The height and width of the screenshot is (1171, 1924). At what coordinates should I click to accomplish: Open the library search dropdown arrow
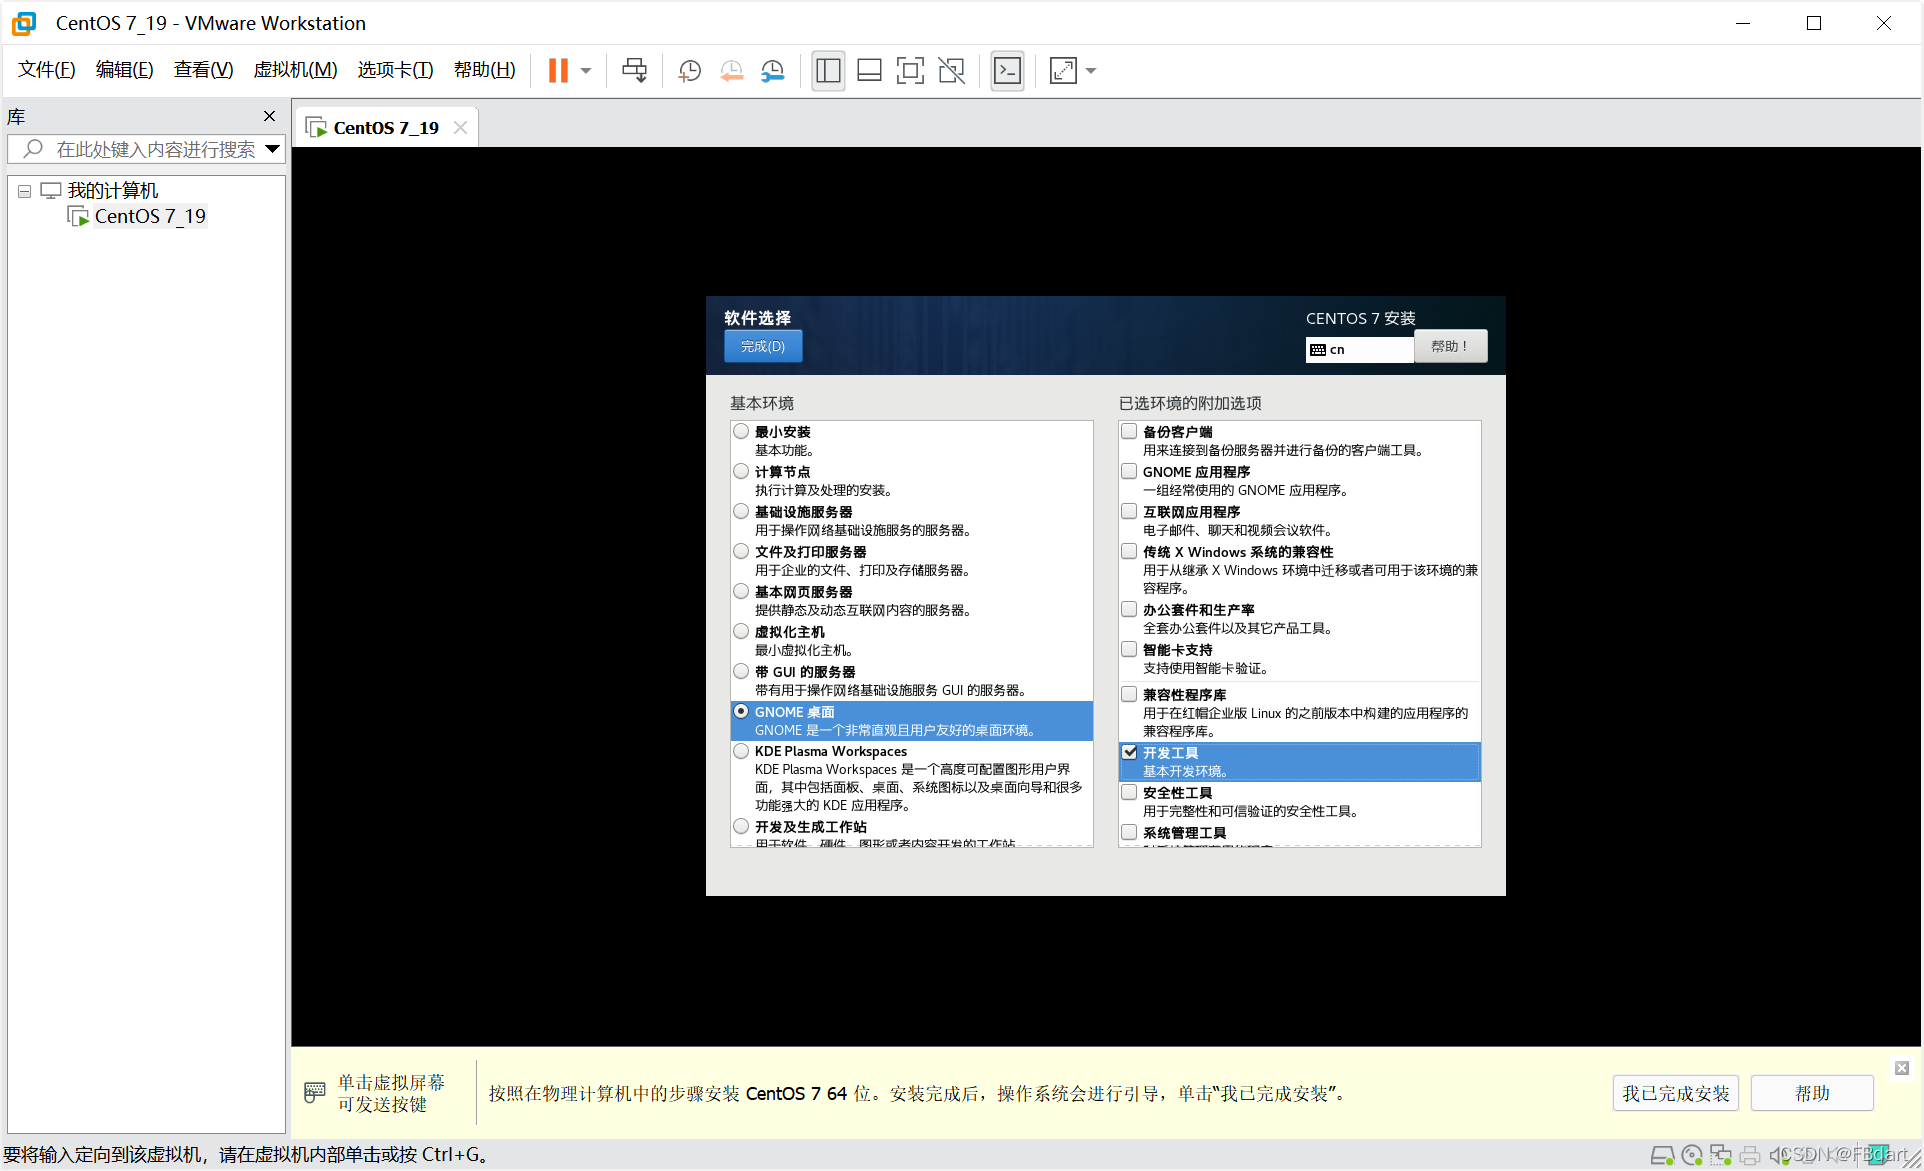[273, 148]
